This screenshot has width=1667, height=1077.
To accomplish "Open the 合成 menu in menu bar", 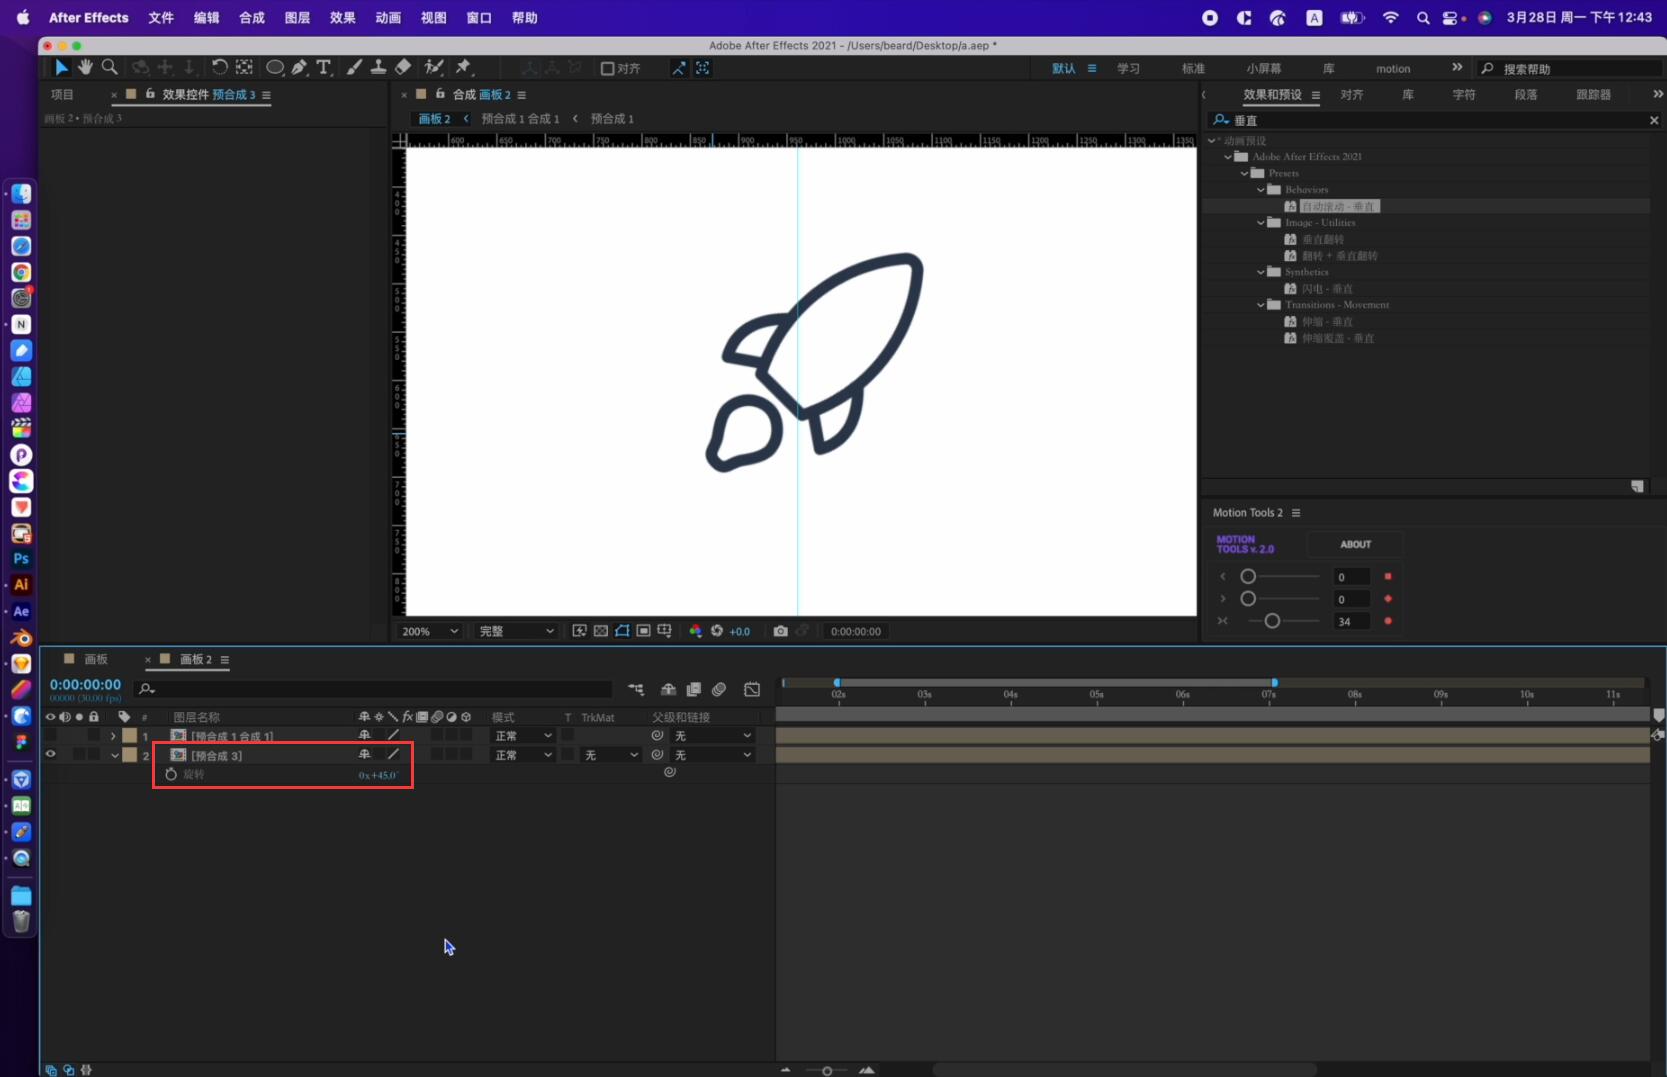I will click(x=252, y=17).
